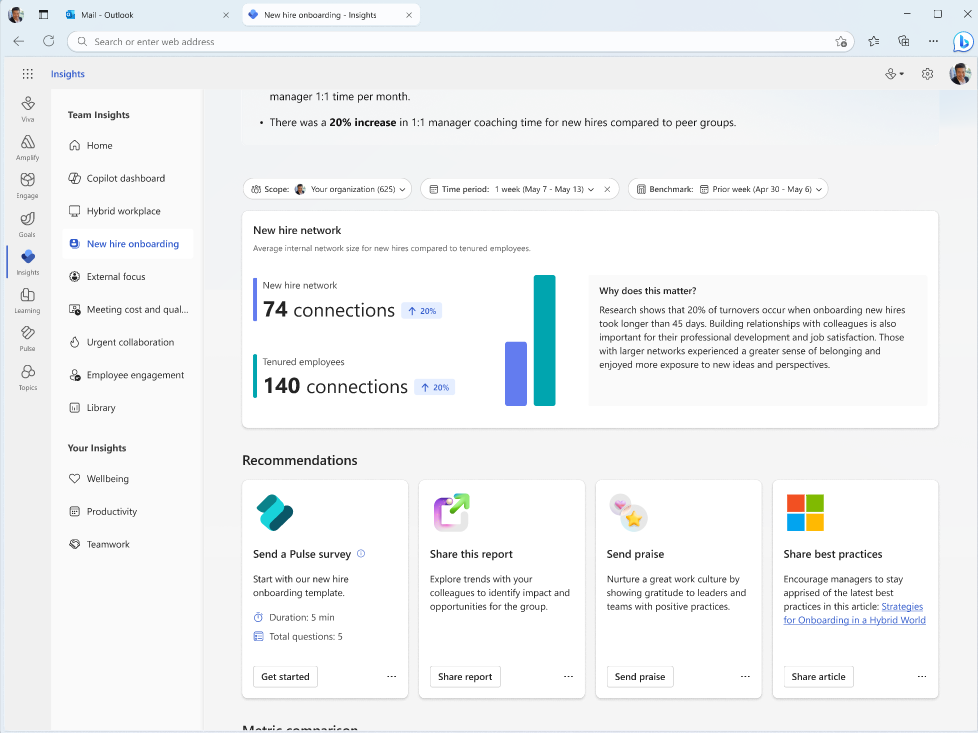Viewport: 978px width, 733px height.
Task: Open more options on Share best practices card
Action: [x=922, y=676]
